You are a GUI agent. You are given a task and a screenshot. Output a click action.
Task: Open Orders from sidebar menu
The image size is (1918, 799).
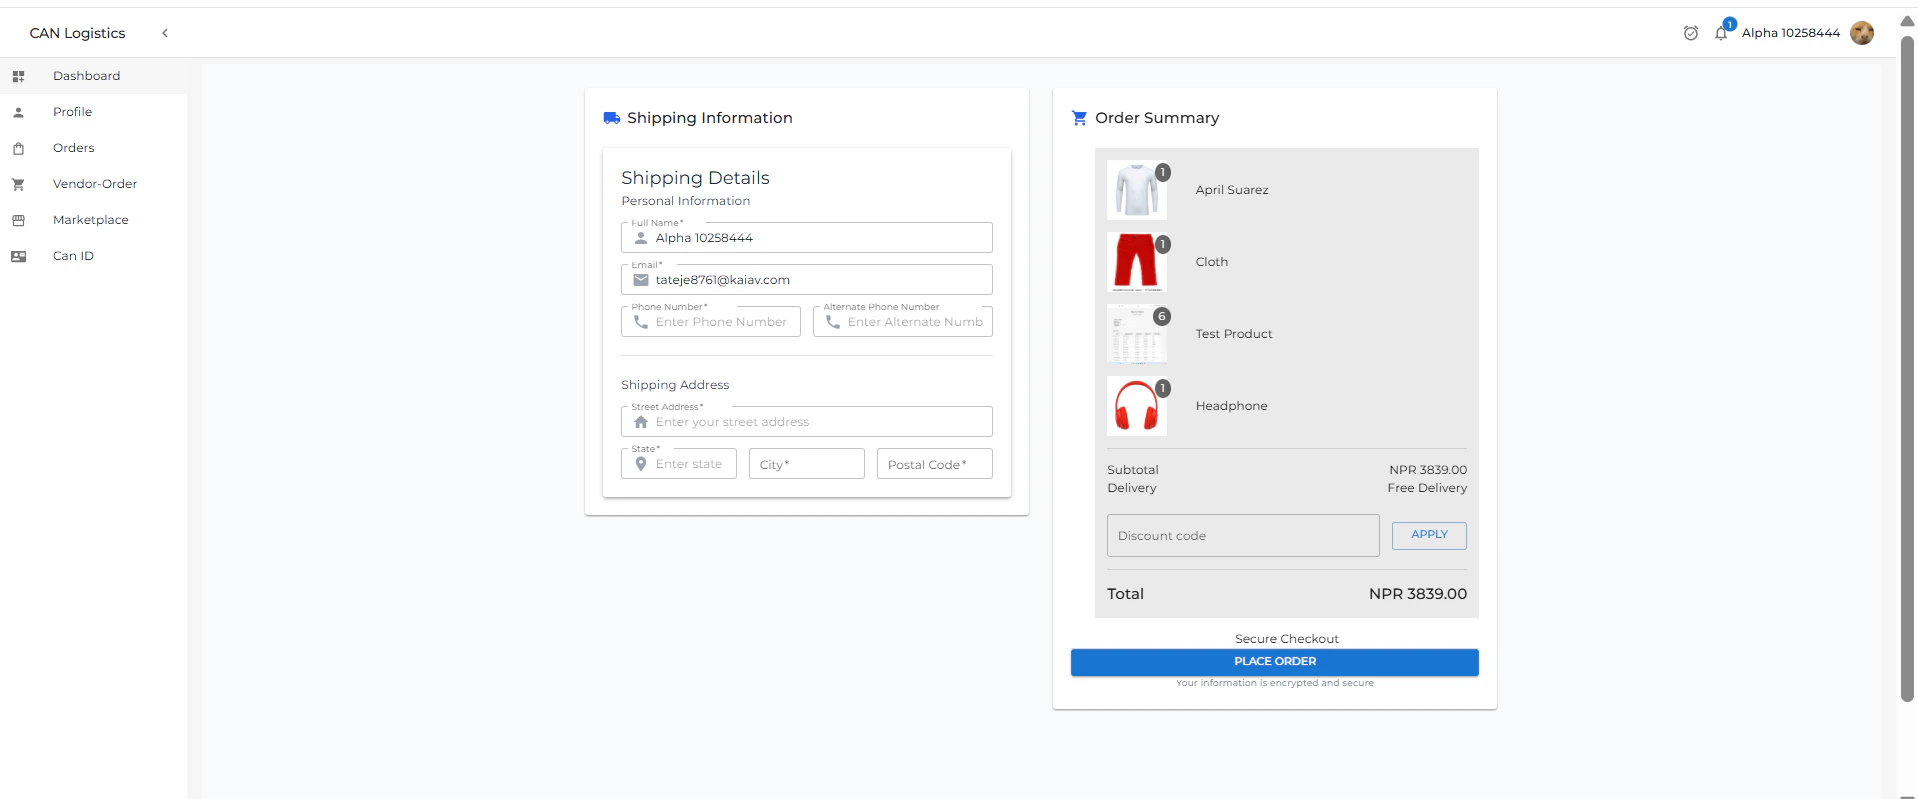click(x=93, y=148)
